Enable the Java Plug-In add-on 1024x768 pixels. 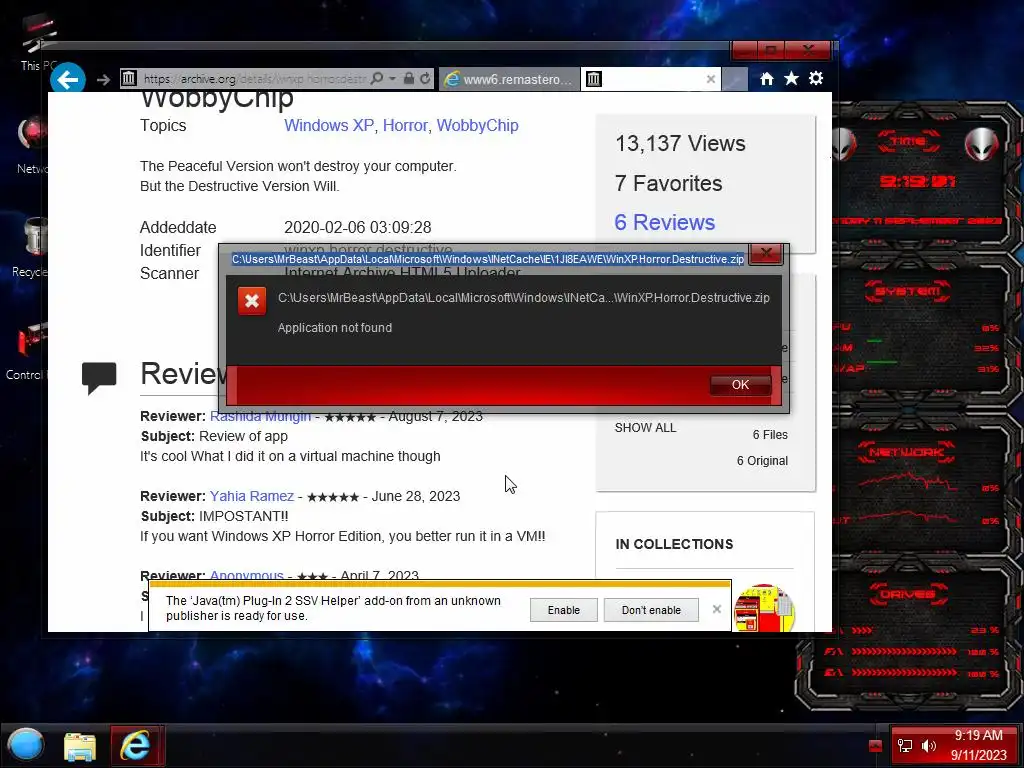click(564, 610)
